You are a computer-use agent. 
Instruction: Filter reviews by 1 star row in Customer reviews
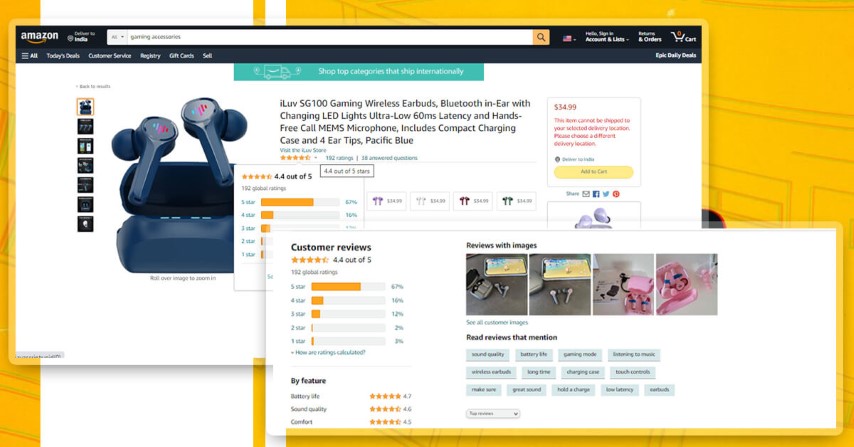(347, 341)
